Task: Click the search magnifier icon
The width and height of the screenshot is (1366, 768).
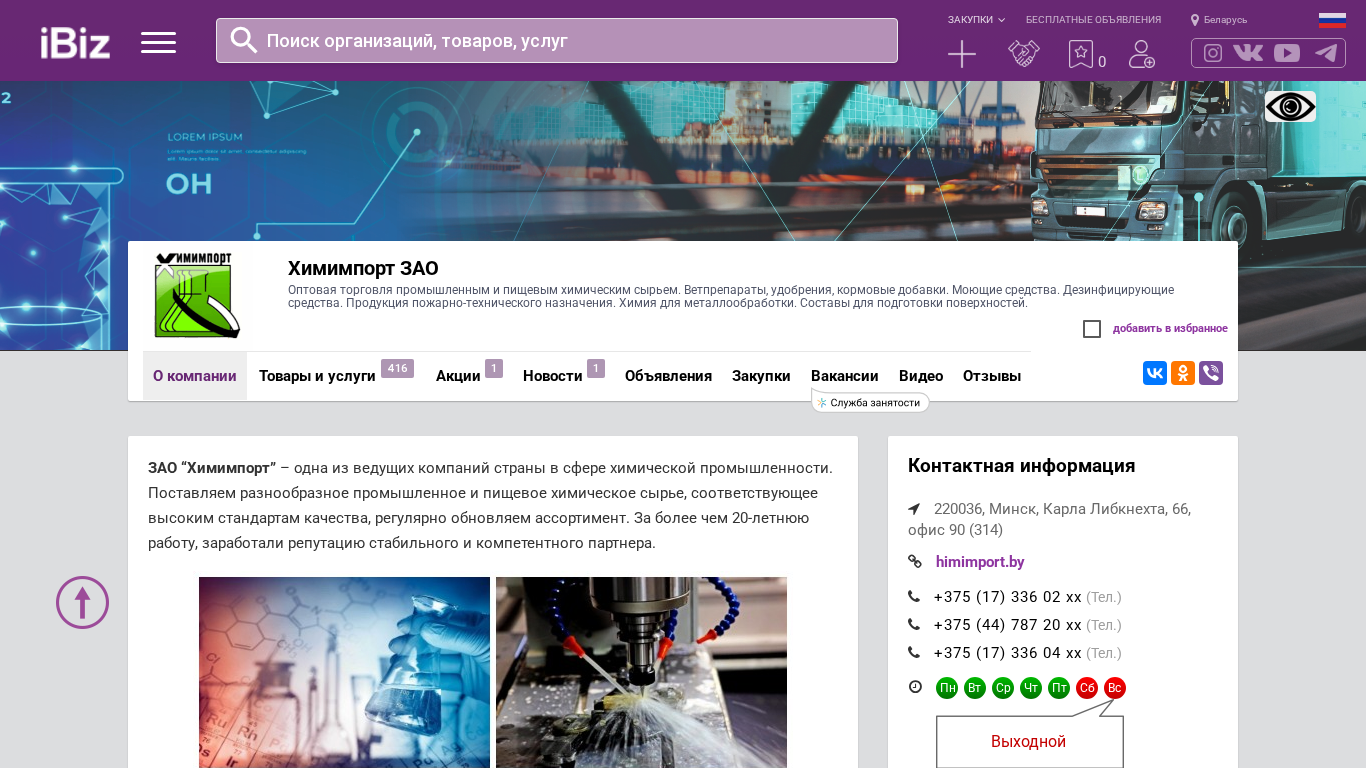Action: click(x=244, y=40)
